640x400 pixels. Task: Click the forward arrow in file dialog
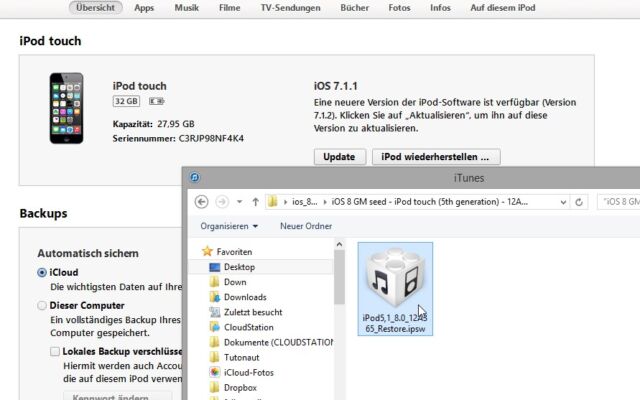[222, 202]
